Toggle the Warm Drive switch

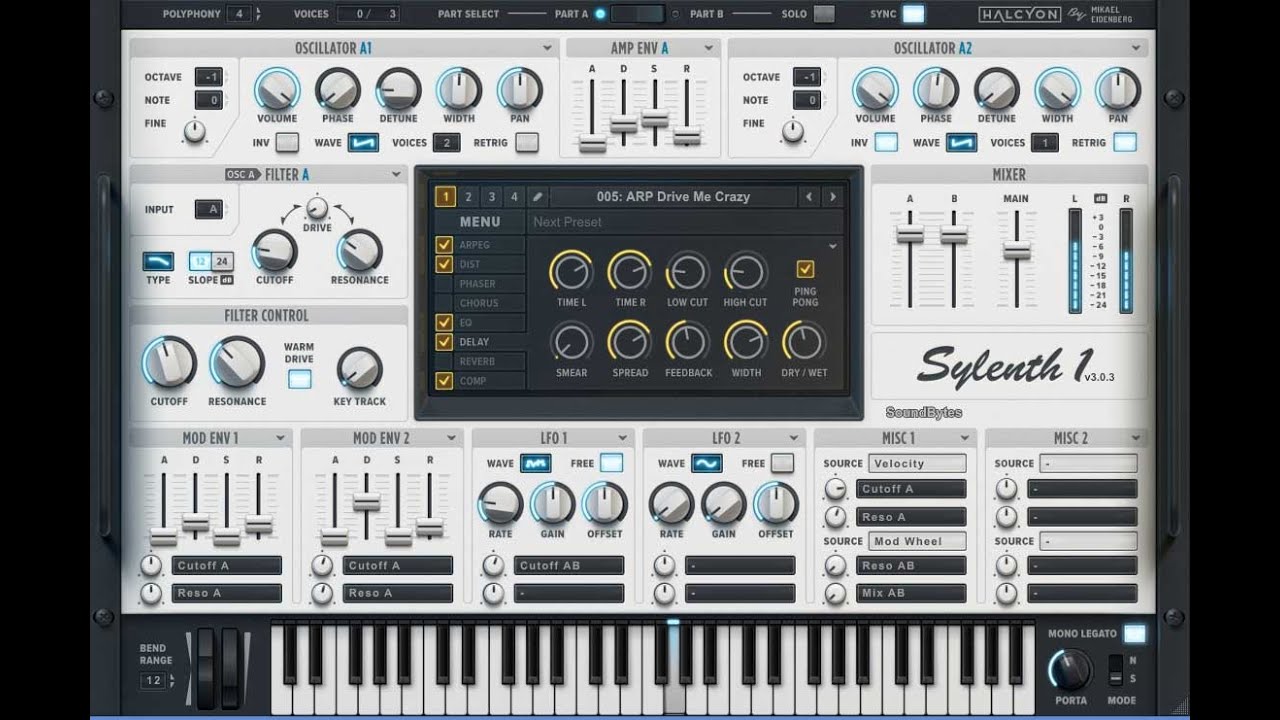(299, 379)
